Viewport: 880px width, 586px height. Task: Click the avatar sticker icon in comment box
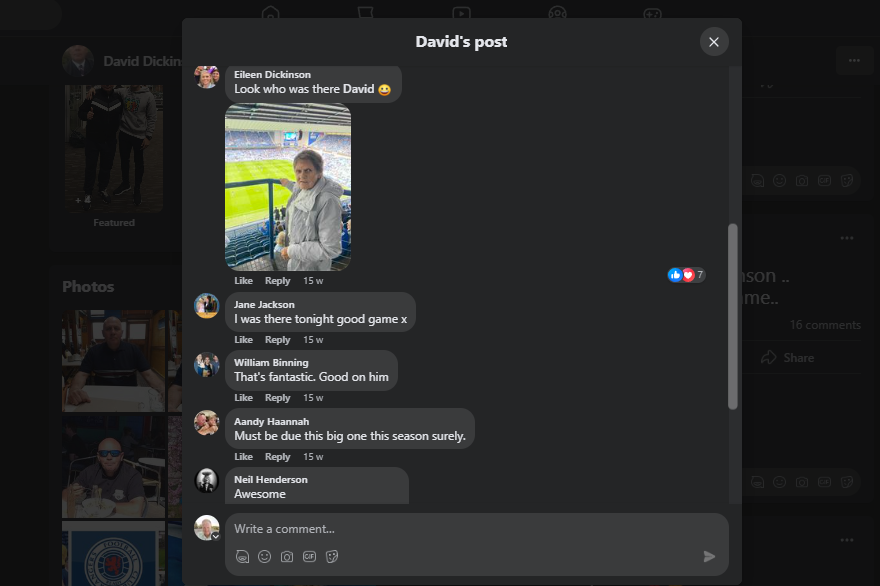point(242,556)
